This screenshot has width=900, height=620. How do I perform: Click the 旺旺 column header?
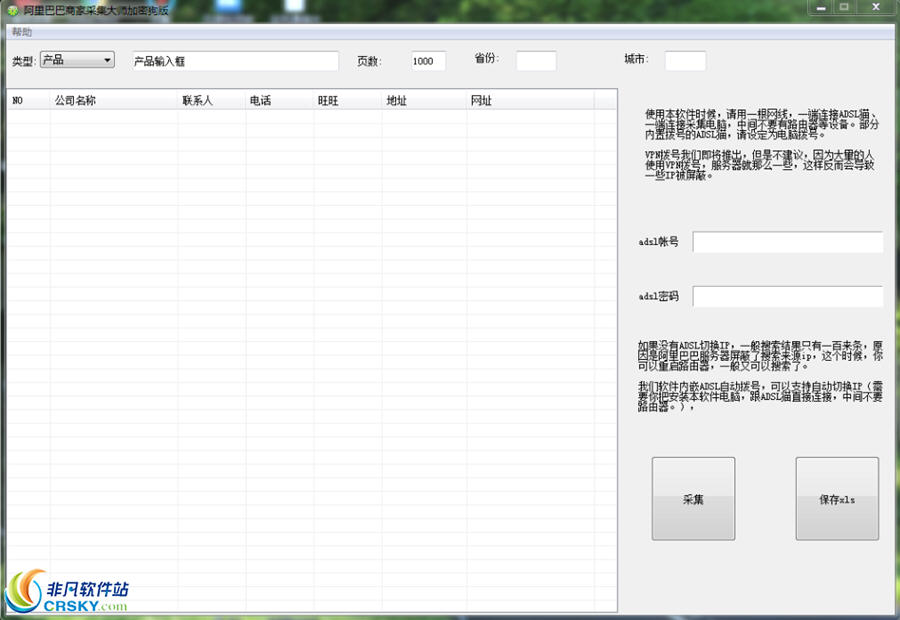(x=348, y=100)
